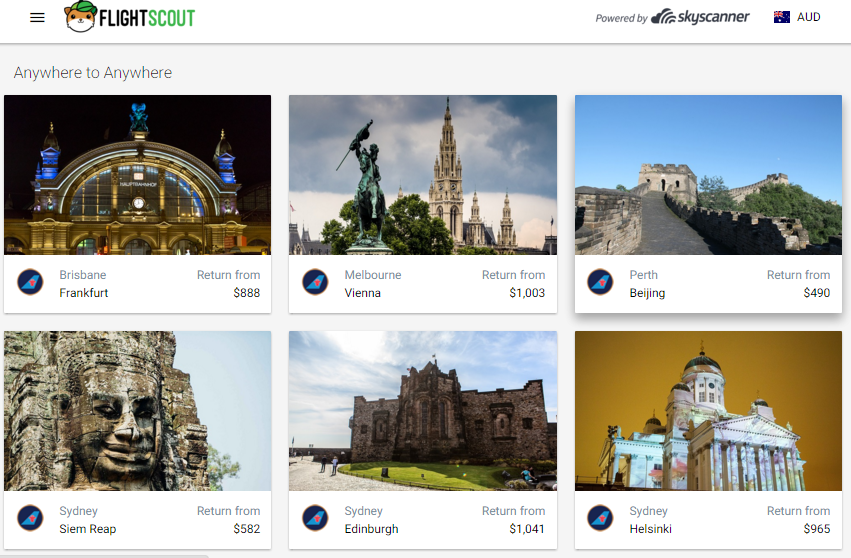The height and width of the screenshot is (558, 851).
Task: Open the Edinburgh castle photo
Action: tap(423, 411)
